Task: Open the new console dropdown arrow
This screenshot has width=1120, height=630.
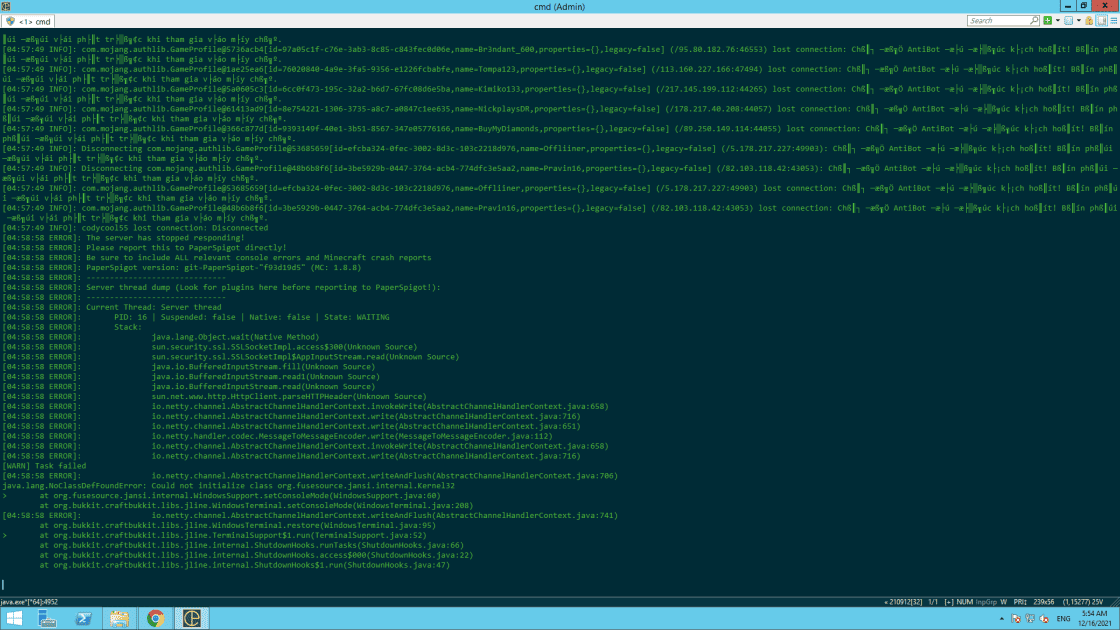Action: click(x=1058, y=21)
